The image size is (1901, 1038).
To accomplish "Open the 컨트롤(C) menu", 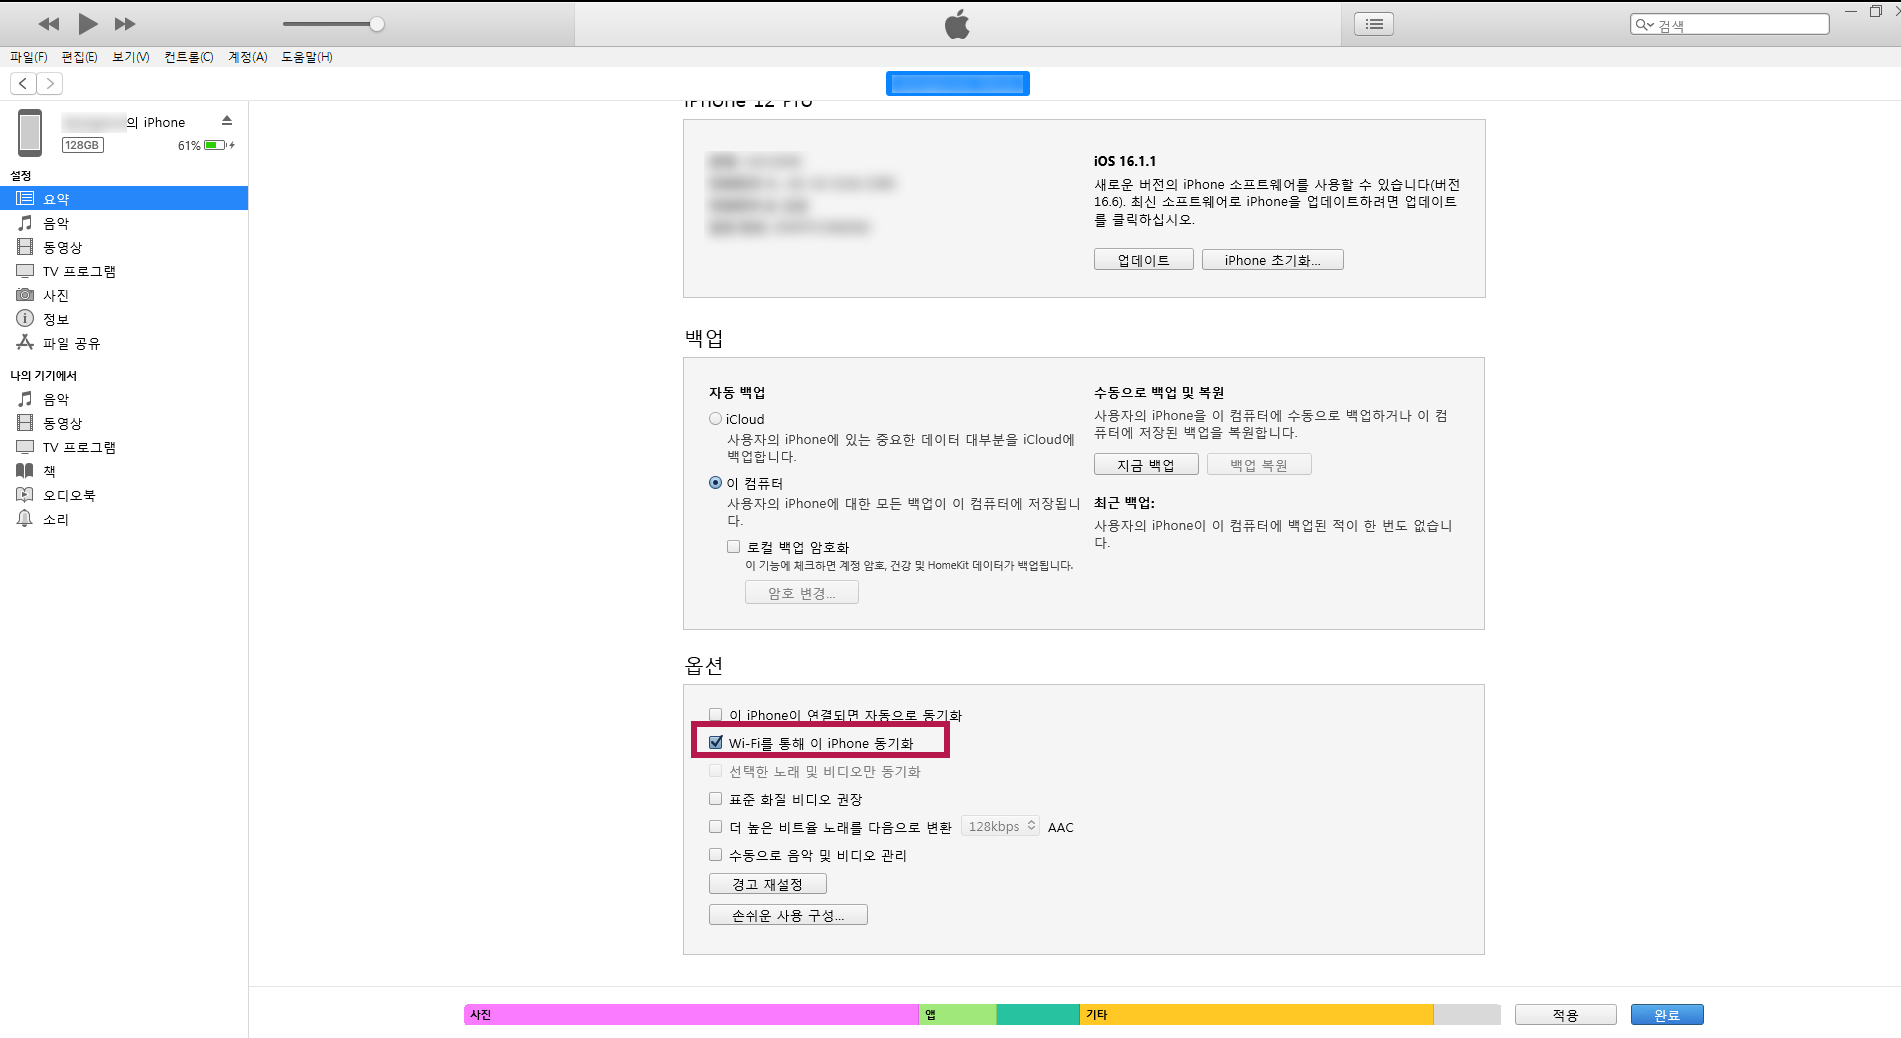I will point(188,57).
